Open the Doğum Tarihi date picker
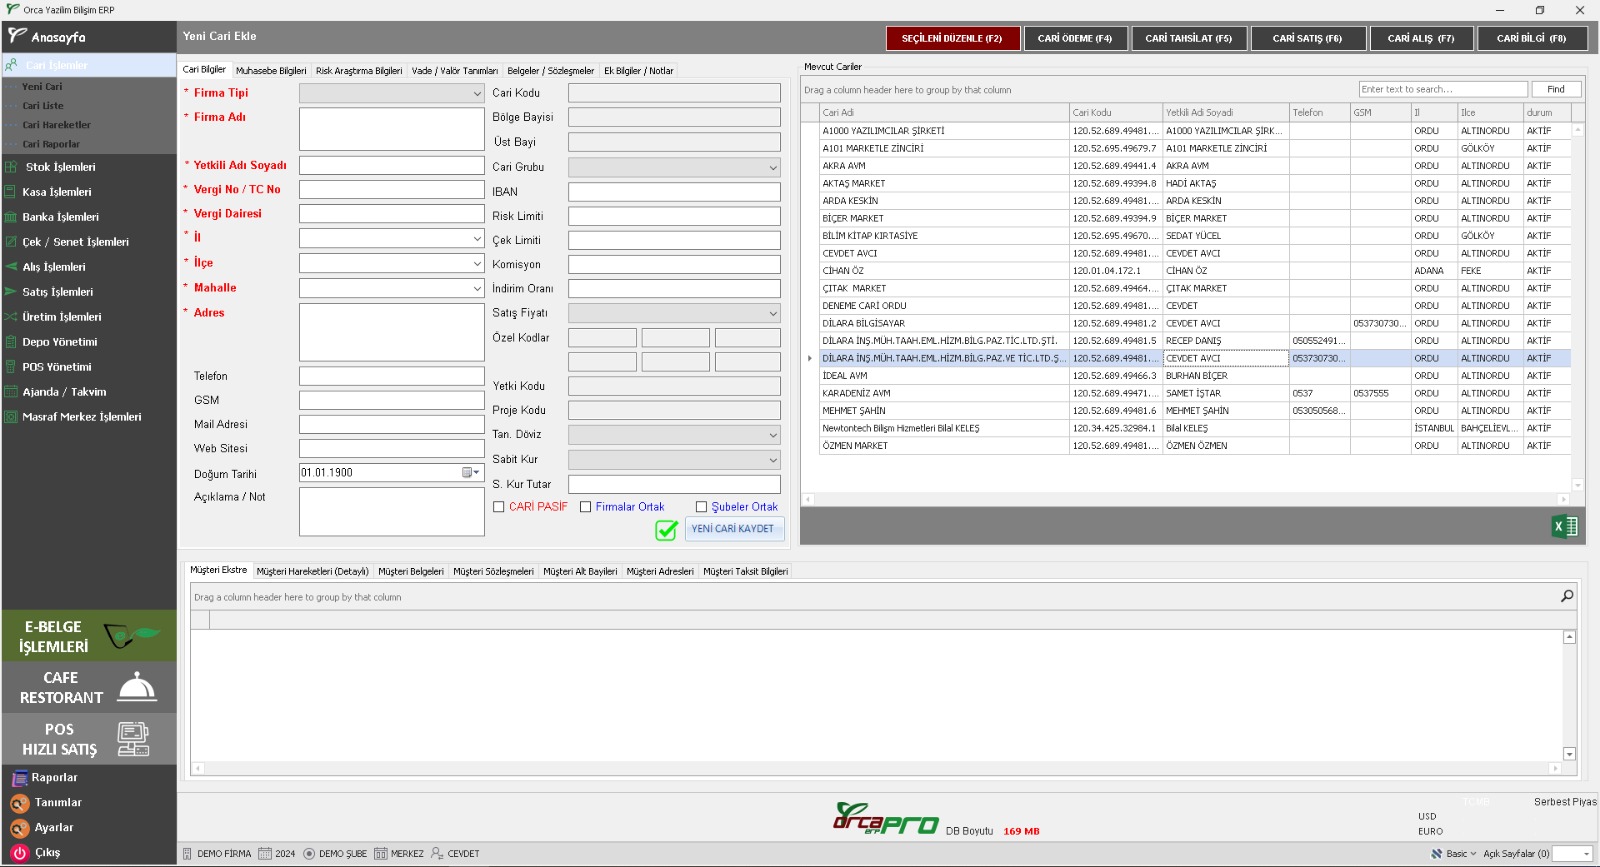The image size is (1600, 867). (x=469, y=473)
